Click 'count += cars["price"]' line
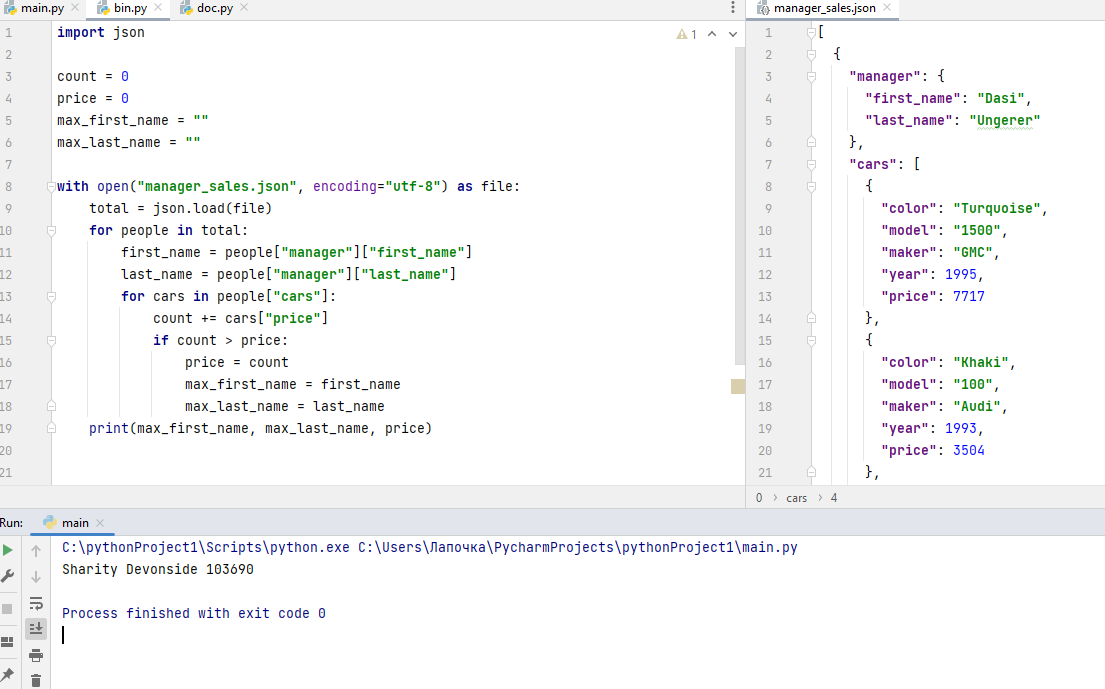Screen dimensions: 1105x689 [240, 318]
